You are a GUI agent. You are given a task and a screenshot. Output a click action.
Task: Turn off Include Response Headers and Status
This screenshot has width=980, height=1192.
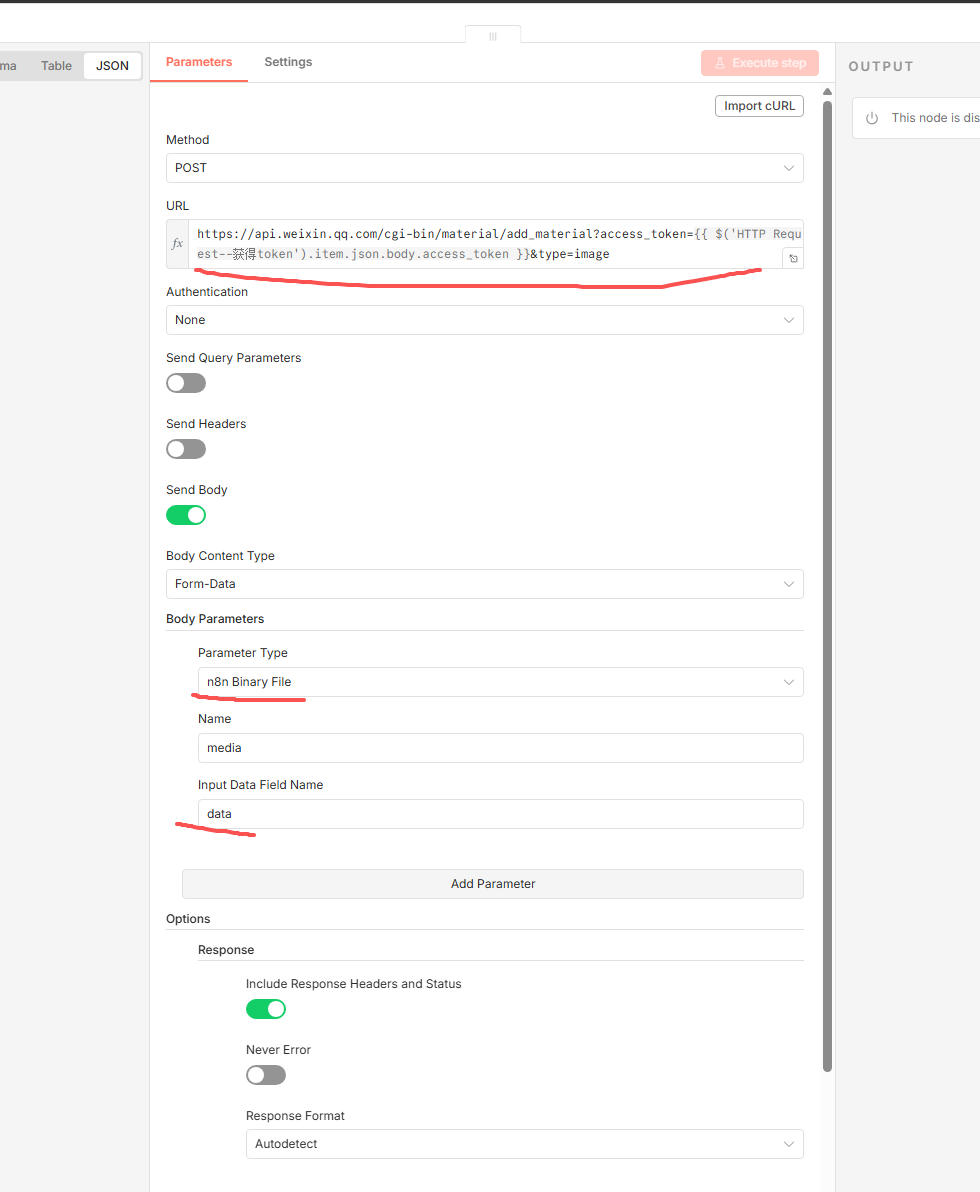coord(266,1009)
